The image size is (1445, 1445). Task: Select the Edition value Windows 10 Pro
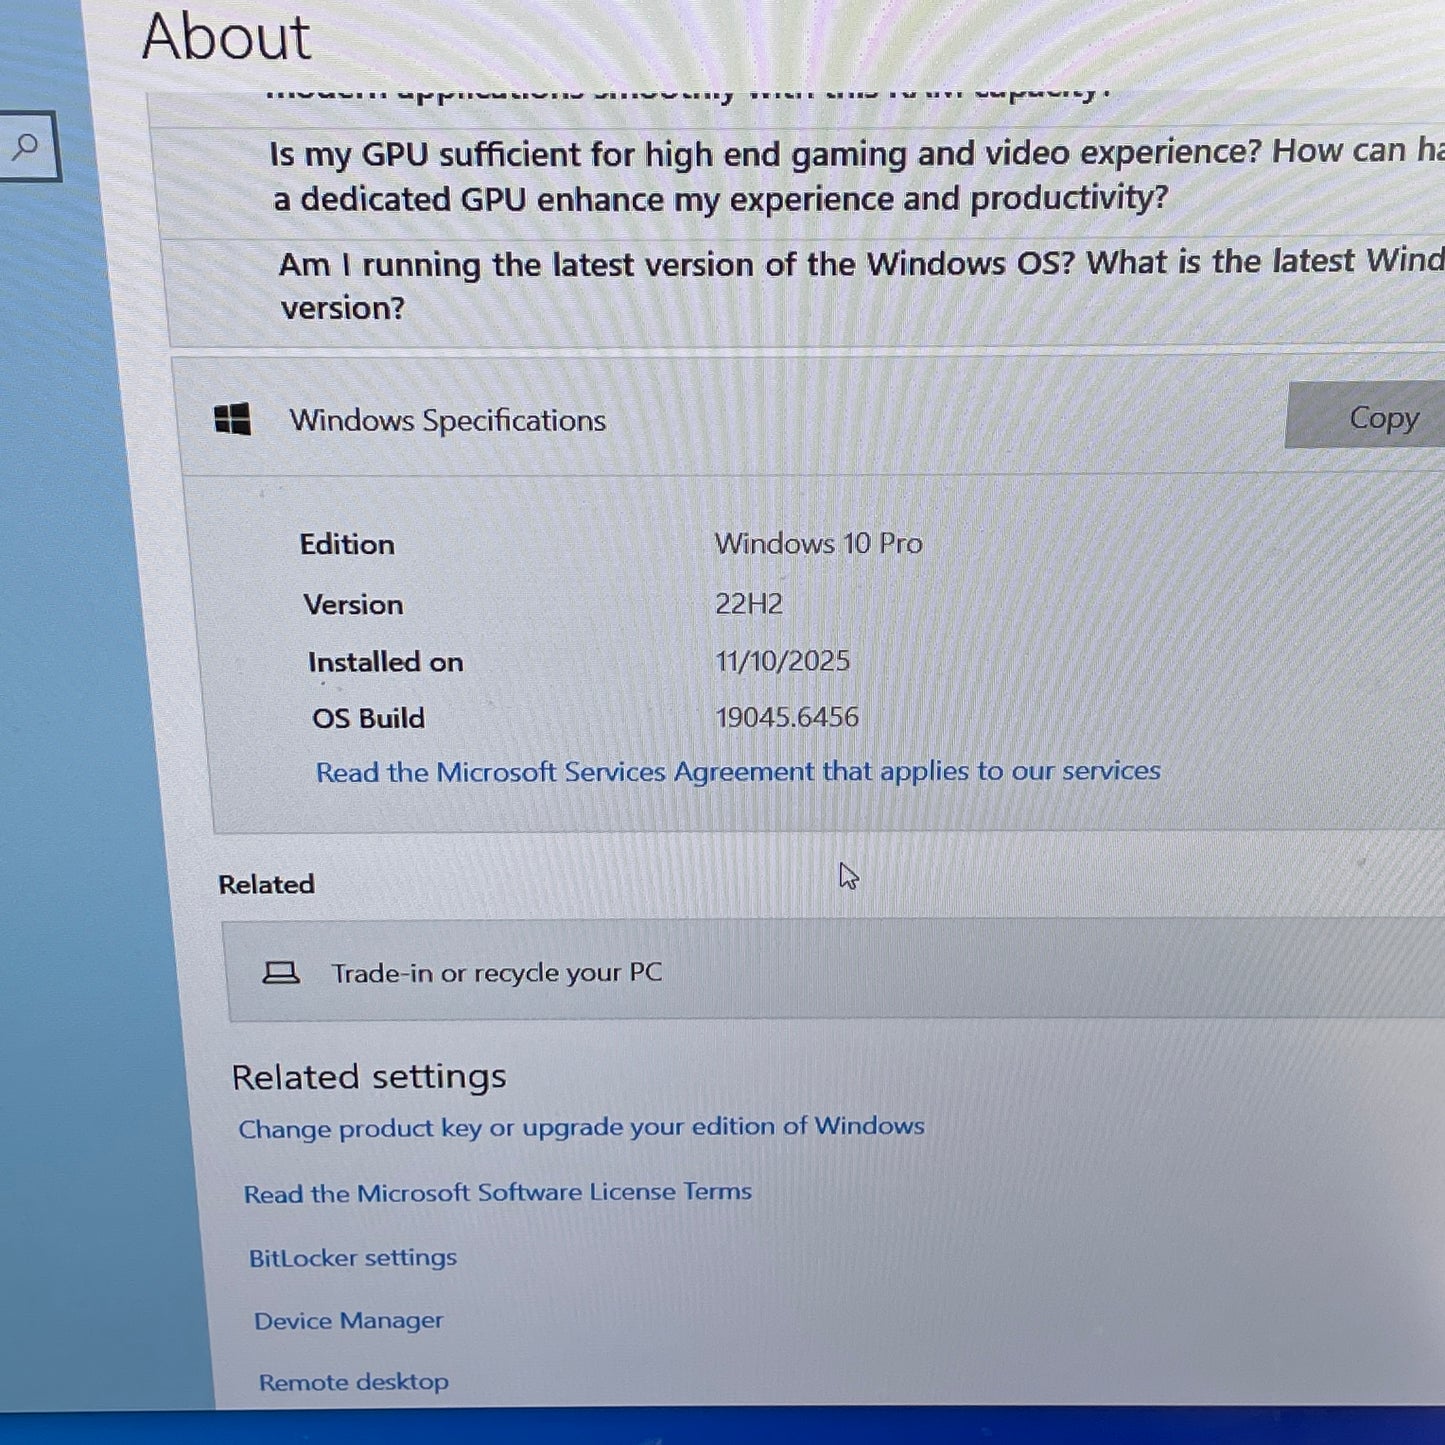click(x=818, y=543)
